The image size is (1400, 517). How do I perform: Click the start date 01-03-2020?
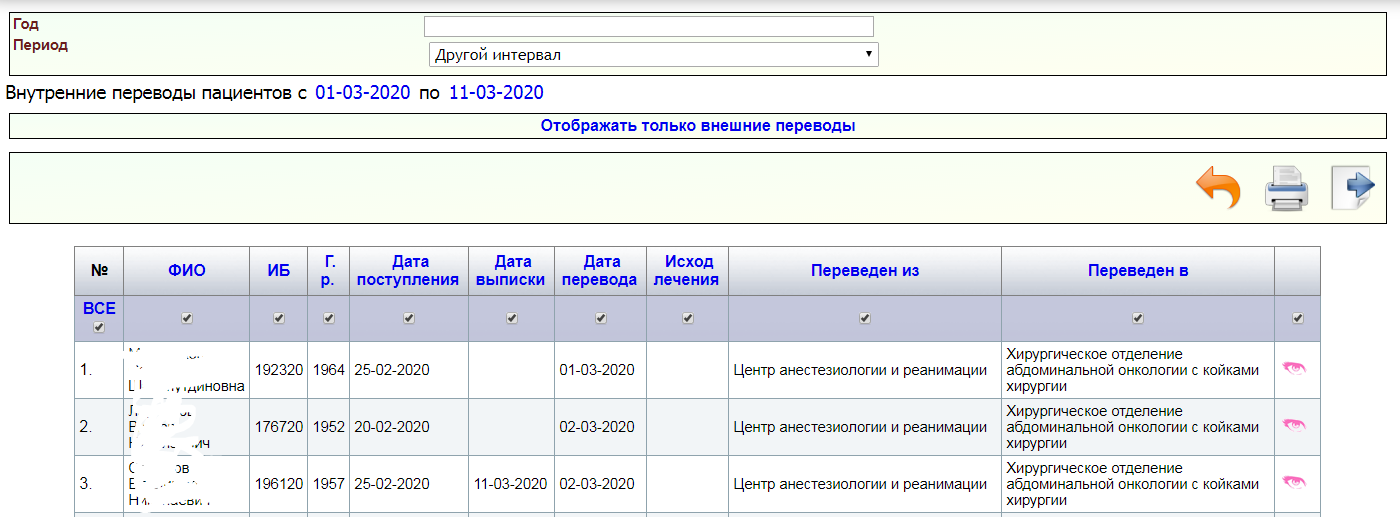(x=363, y=93)
